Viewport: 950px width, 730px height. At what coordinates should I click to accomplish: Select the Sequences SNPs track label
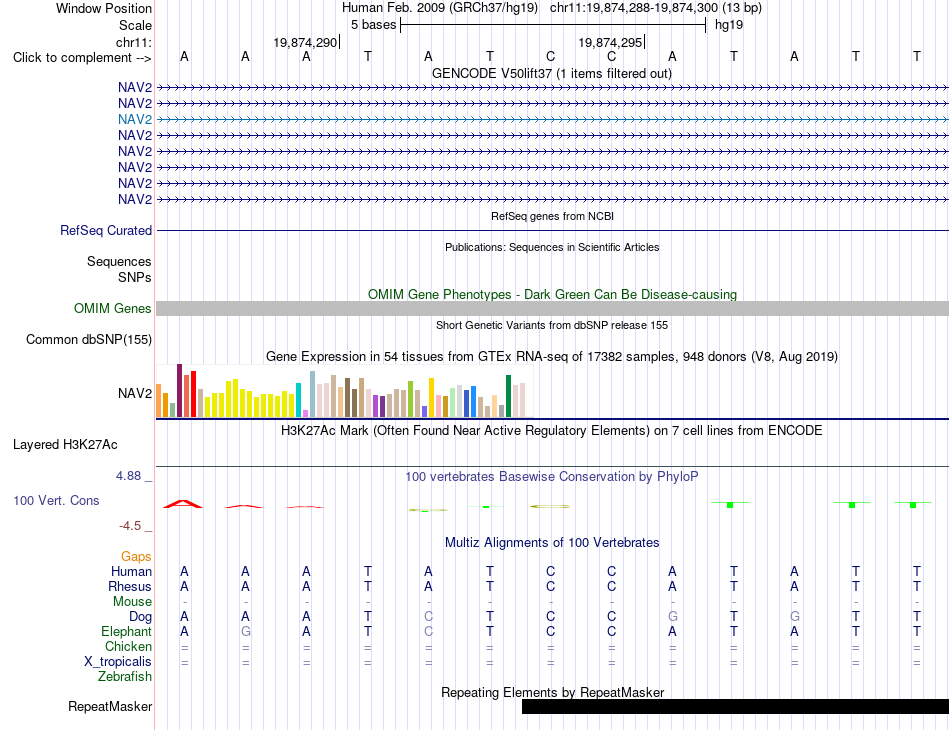[x=119, y=270]
